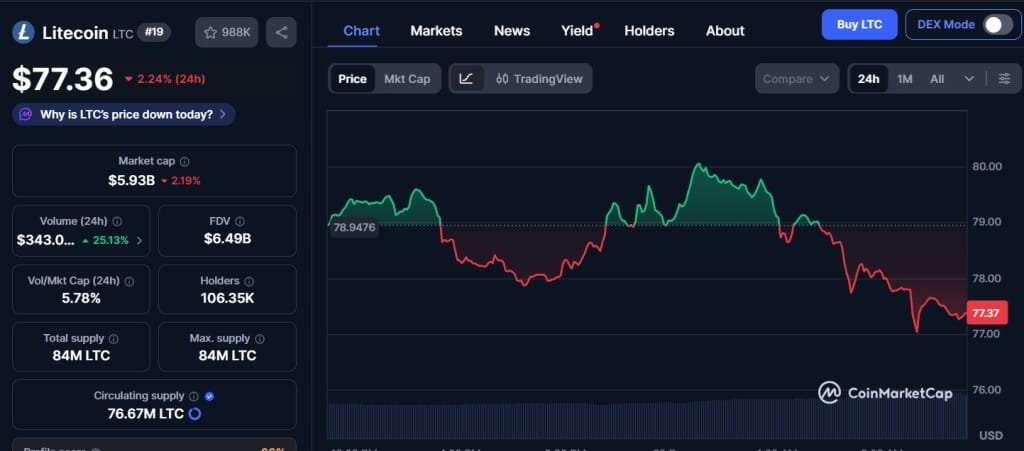Click the circulating supply progress ring

(195, 414)
